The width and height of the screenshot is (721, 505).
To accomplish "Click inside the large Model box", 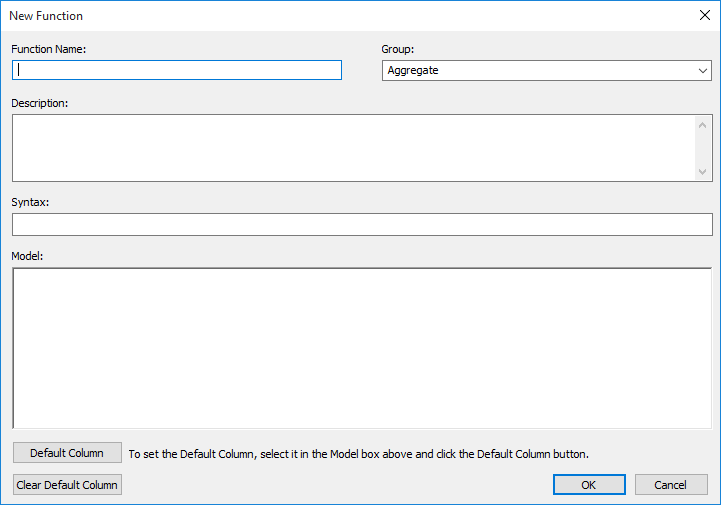I will [x=362, y=348].
